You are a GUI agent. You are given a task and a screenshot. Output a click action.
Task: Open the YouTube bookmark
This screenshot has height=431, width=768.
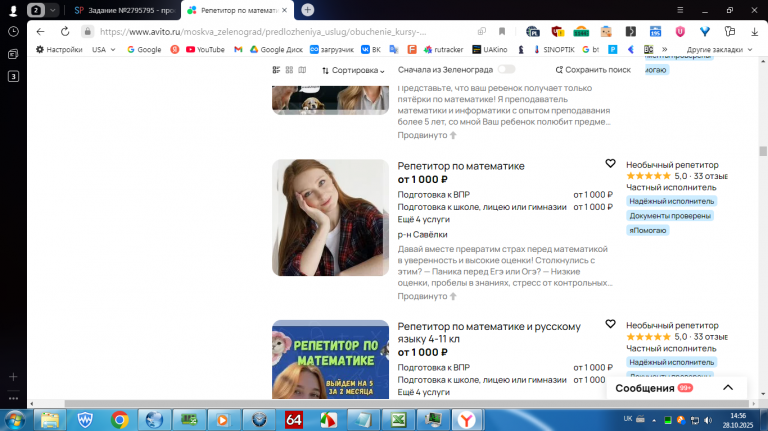[x=205, y=49]
